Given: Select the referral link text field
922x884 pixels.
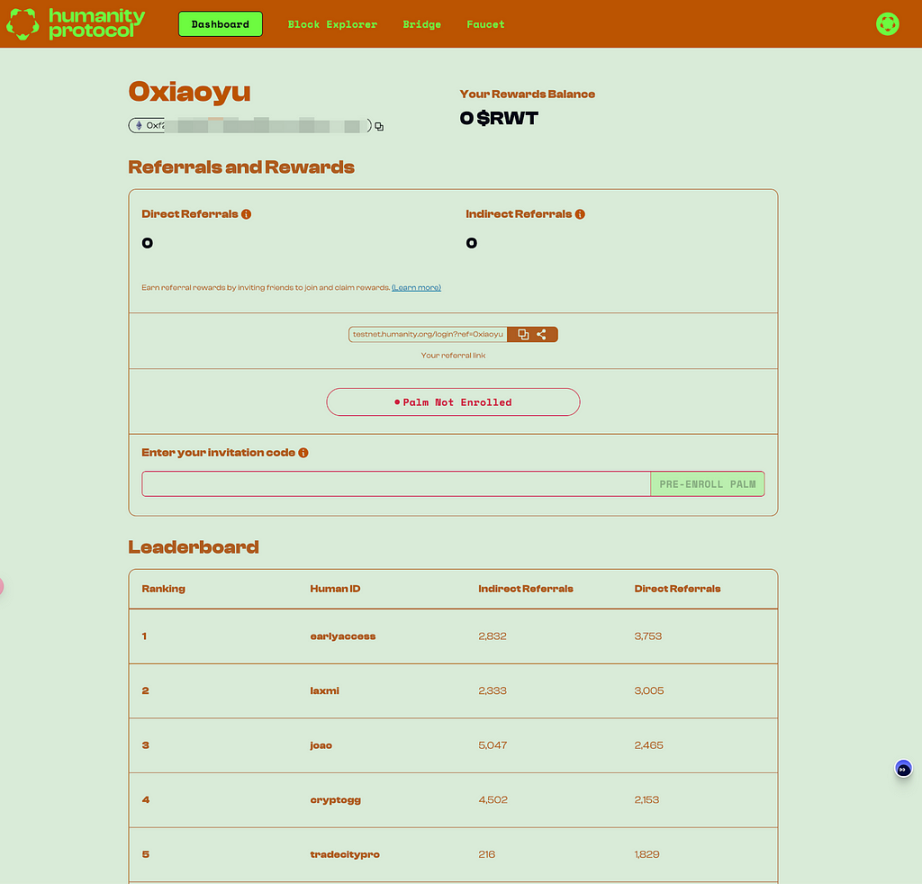Looking at the screenshot, I should [427, 334].
